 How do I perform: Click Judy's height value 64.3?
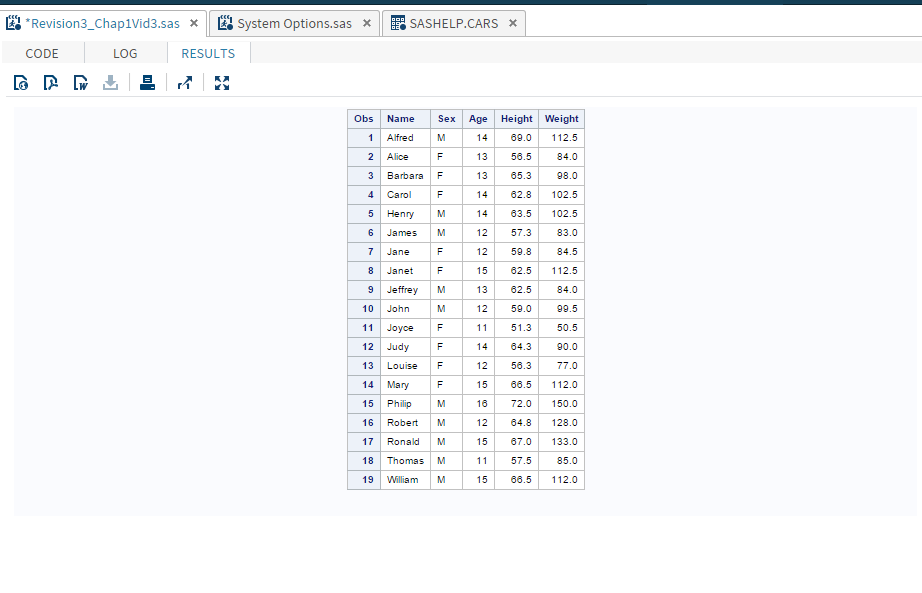pos(516,347)
